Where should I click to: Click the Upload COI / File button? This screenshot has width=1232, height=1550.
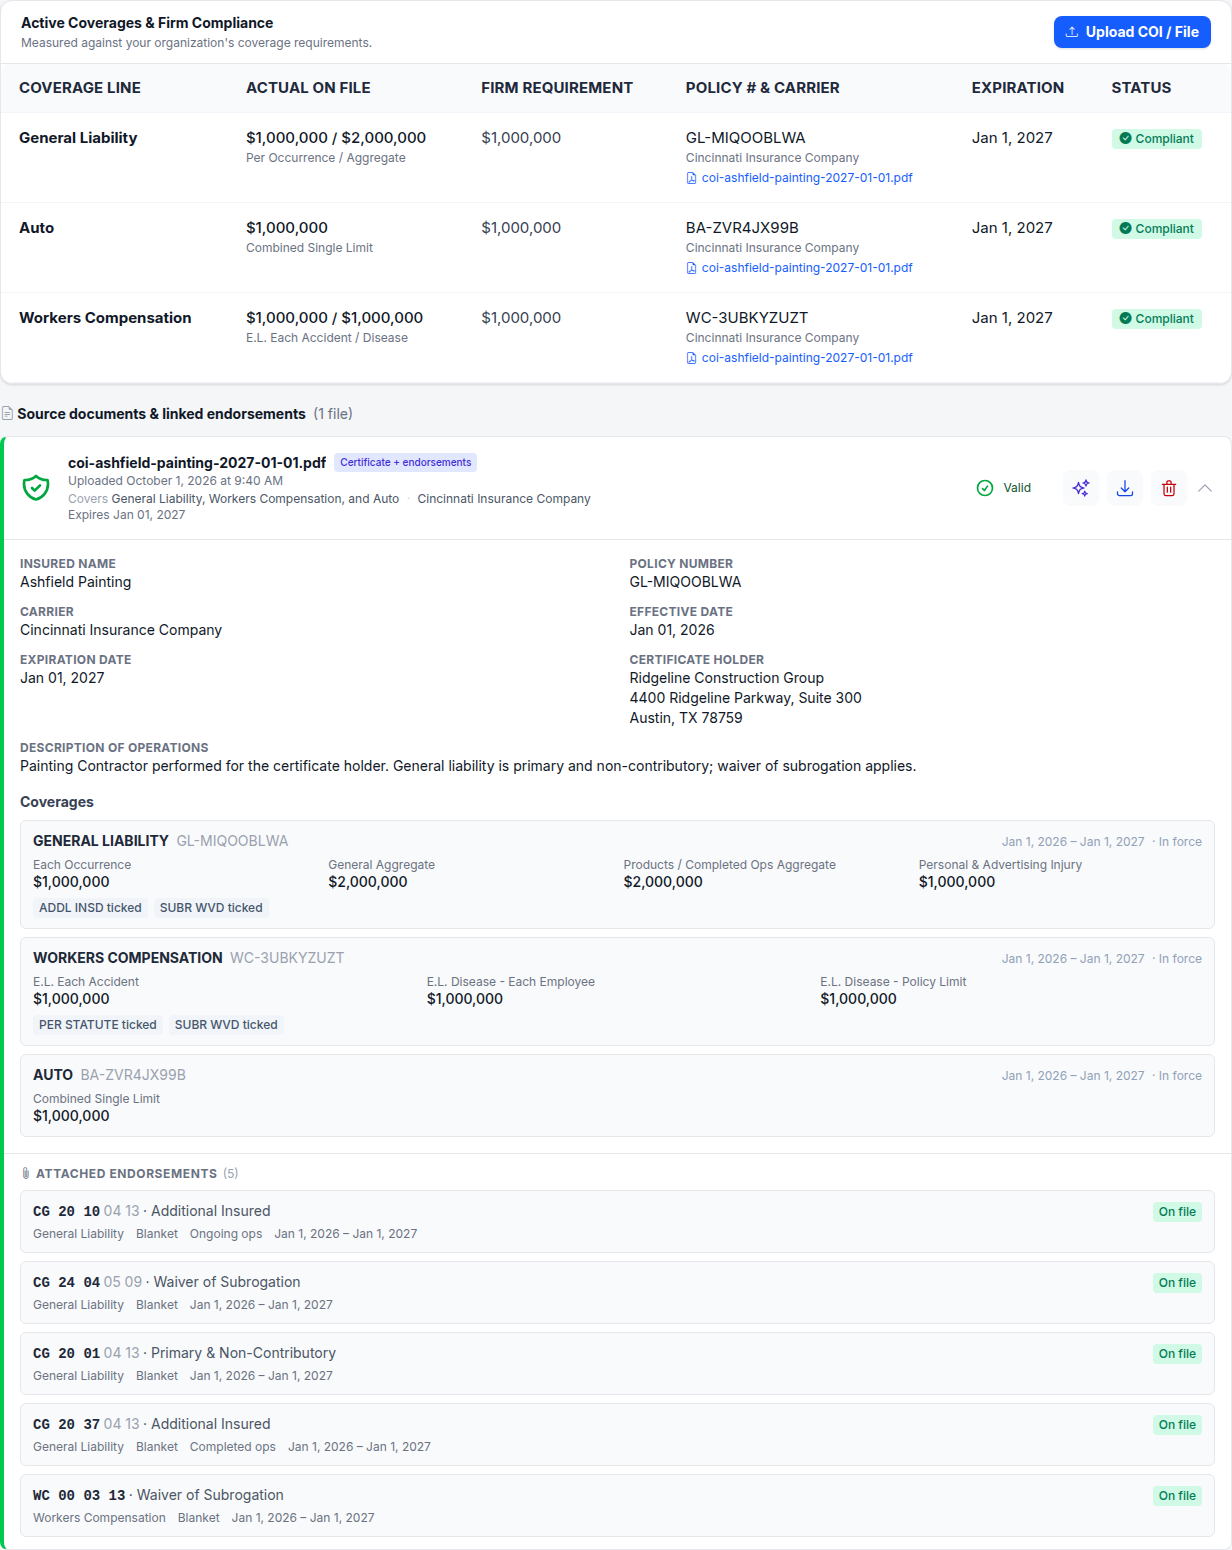1132,32
